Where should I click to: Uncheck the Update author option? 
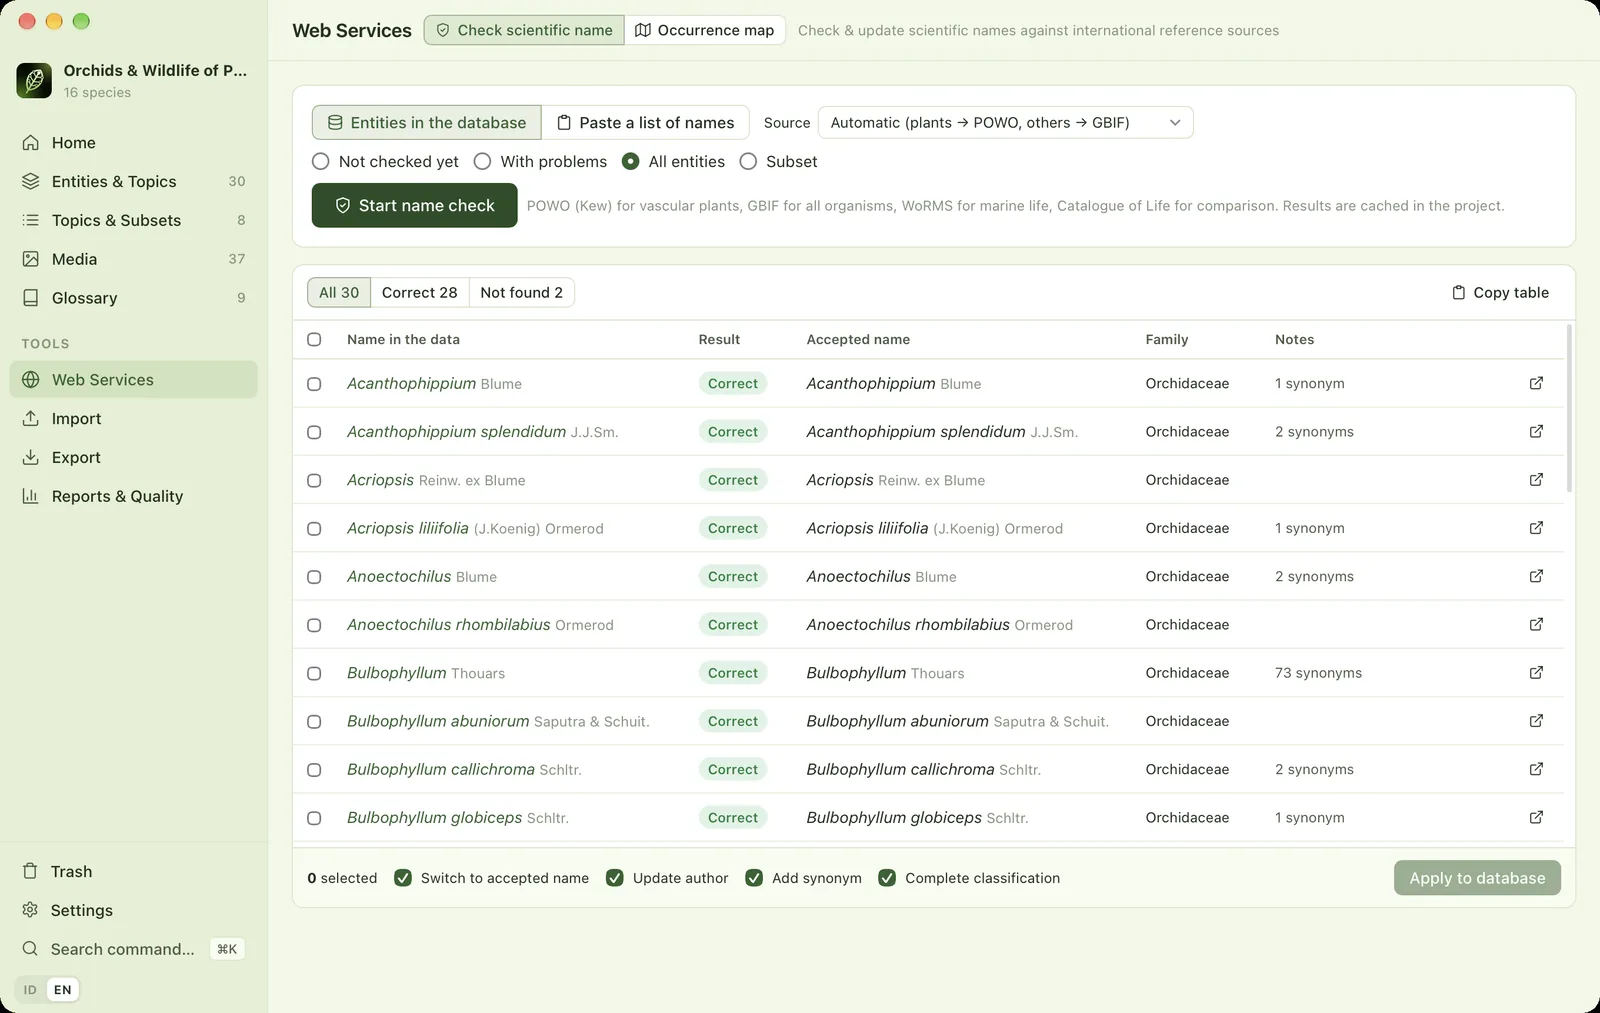[615, 878]
